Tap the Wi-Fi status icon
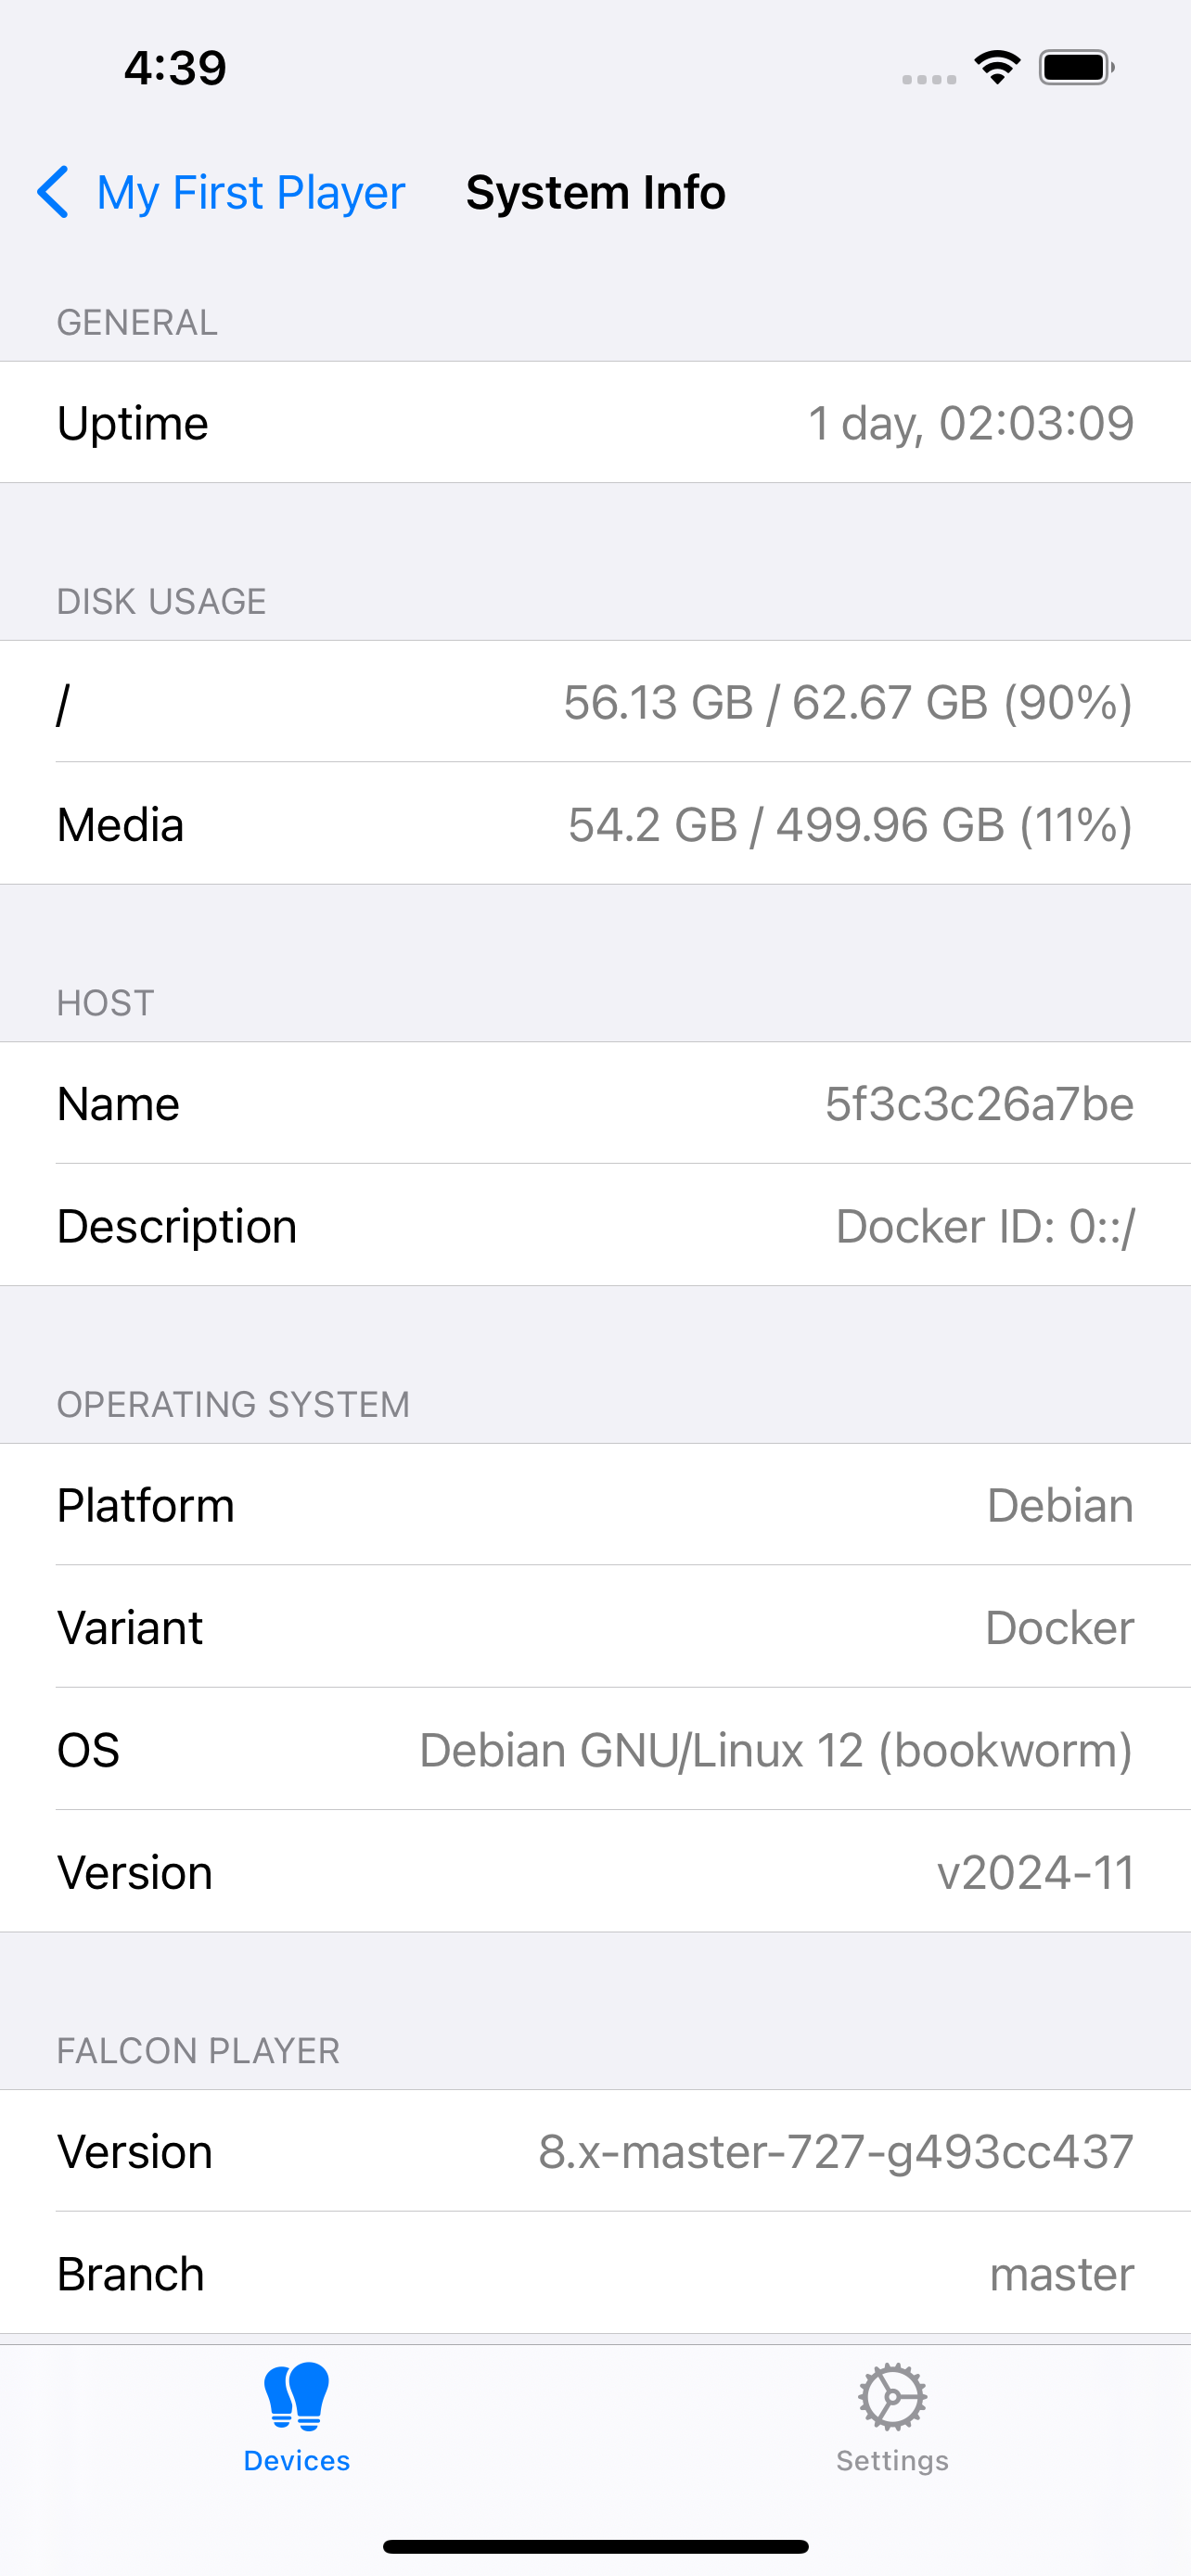 point(997,68)
